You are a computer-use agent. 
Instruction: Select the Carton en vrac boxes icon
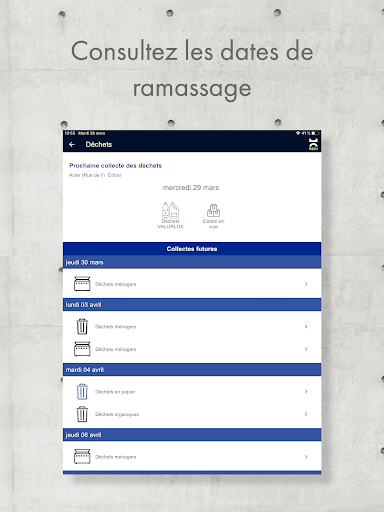[x=213, y=211]
